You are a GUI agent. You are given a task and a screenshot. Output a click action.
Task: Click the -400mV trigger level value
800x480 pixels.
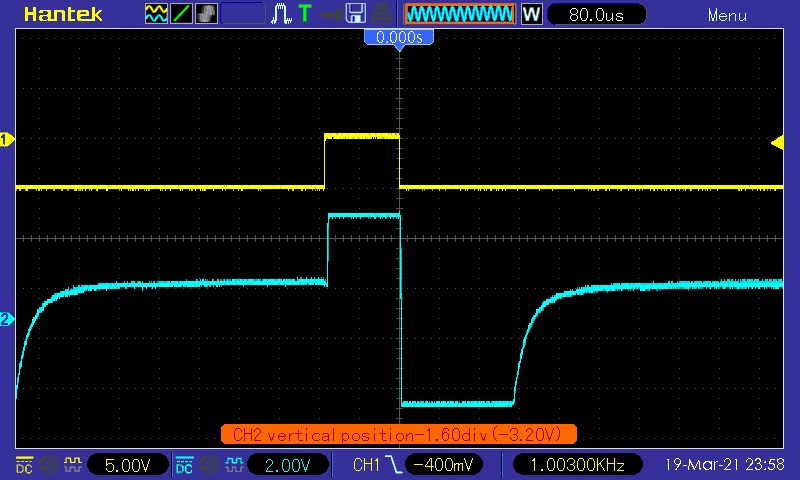coord(448,465)
